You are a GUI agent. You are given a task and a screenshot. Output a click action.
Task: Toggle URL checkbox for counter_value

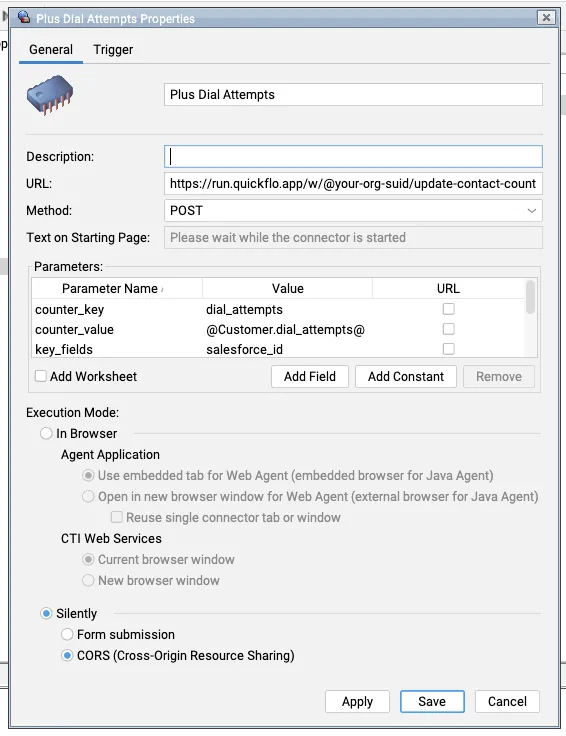pos(449,329)
